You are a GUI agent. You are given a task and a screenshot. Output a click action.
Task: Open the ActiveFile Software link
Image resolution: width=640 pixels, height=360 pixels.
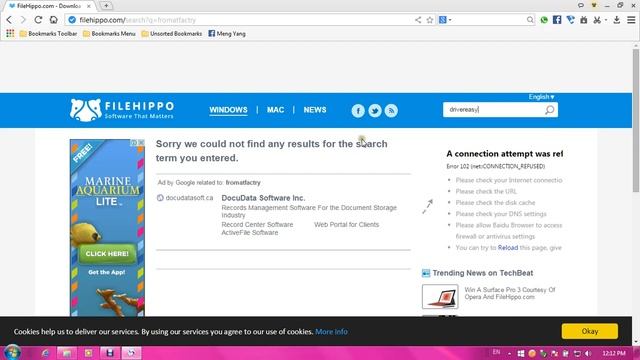[x=250, y=233]
